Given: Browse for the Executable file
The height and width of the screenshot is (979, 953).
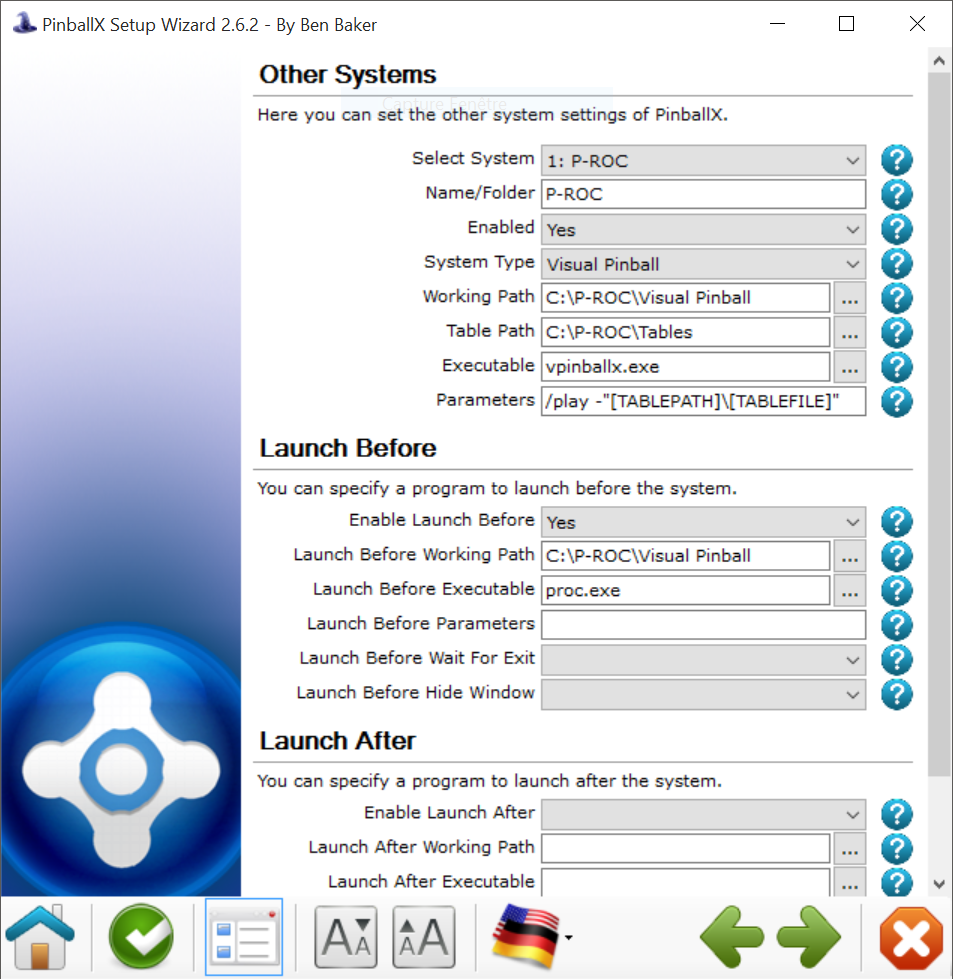Looking at the screenshot, I should (850, 367).
